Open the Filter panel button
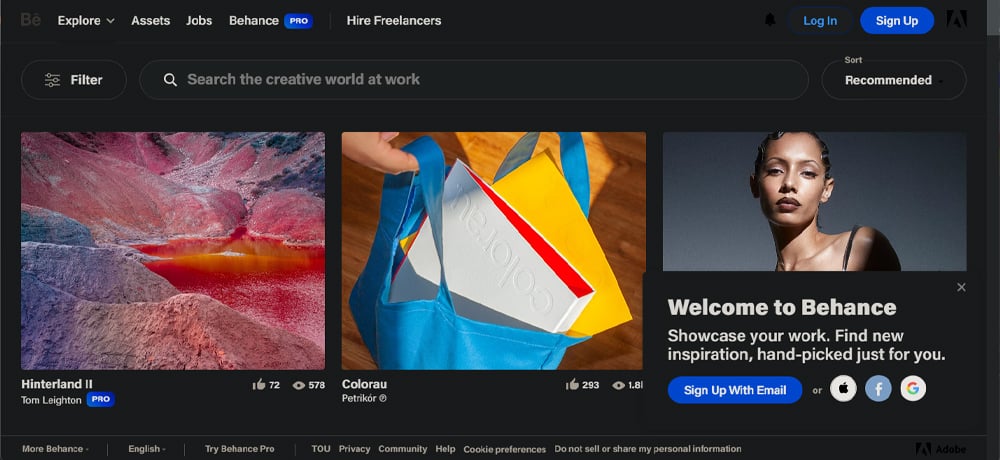This screenshot has height=460, width=1000. click(74, 80)
